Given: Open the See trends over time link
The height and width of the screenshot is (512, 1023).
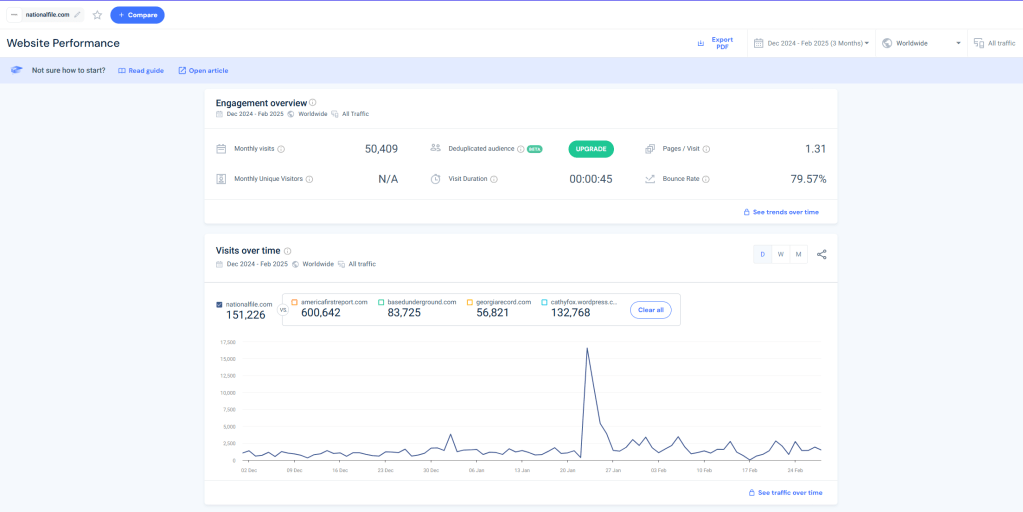Looking at the screenshot, I should click(780, 212).
